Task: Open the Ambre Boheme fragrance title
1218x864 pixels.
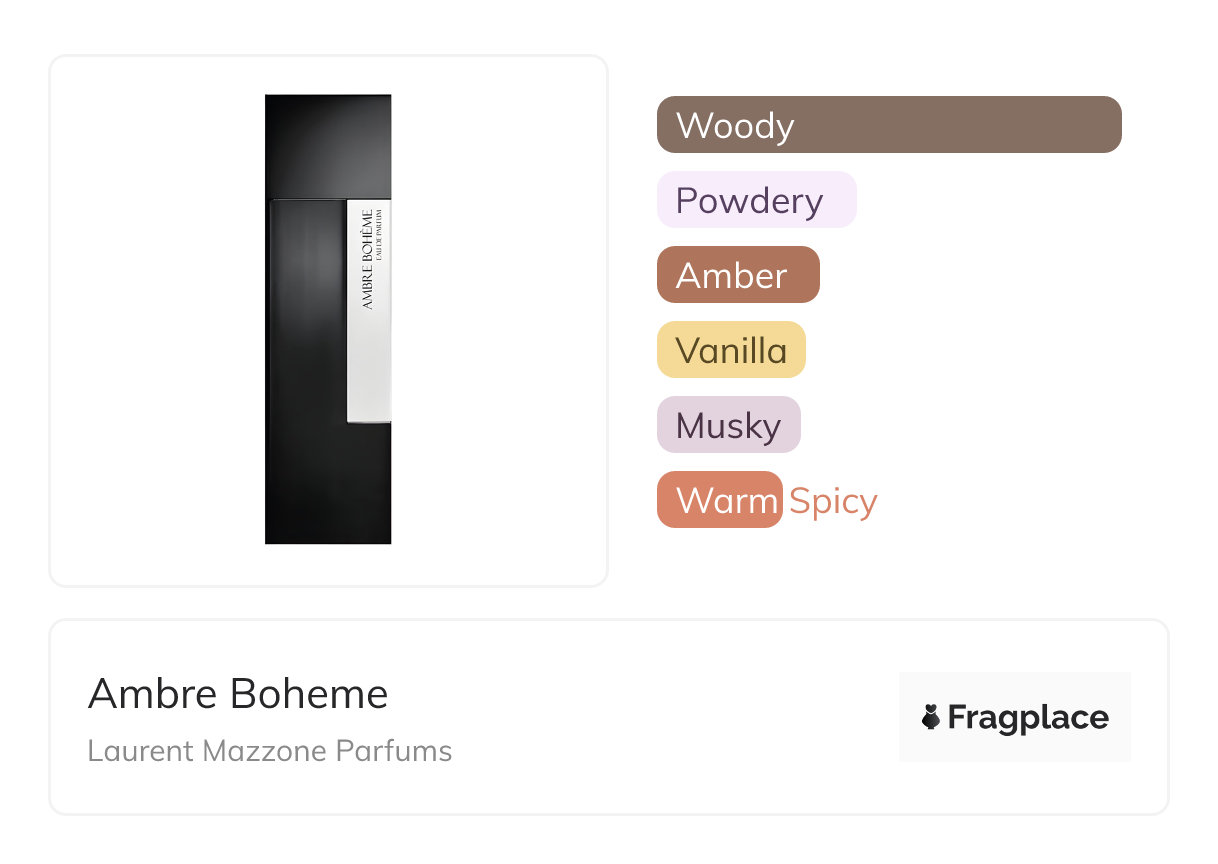Action: (238, 694)
